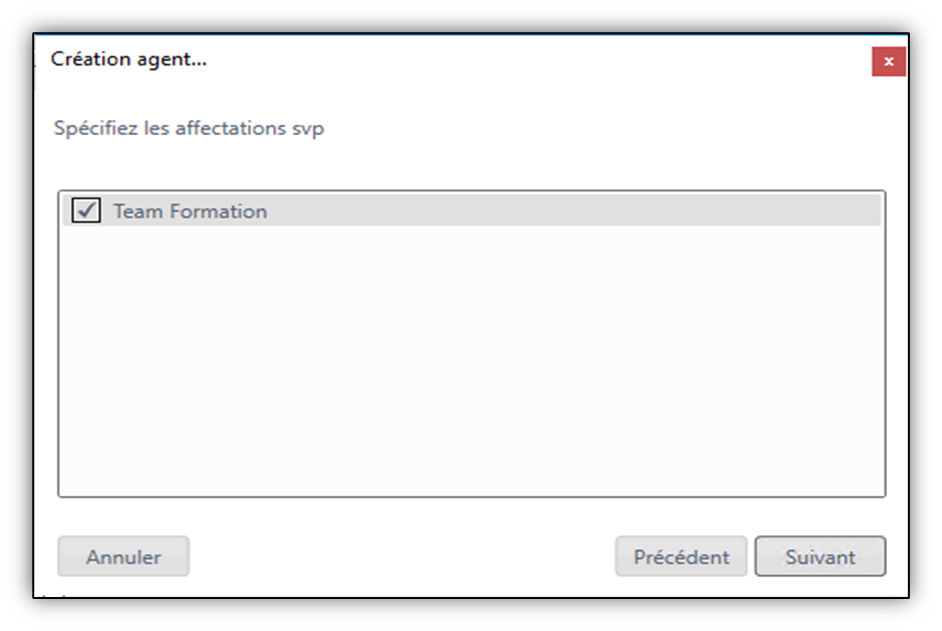Screen dimensions: 942x631
Task: Click the Team Formation label text
Action: [x=190, y=212]
